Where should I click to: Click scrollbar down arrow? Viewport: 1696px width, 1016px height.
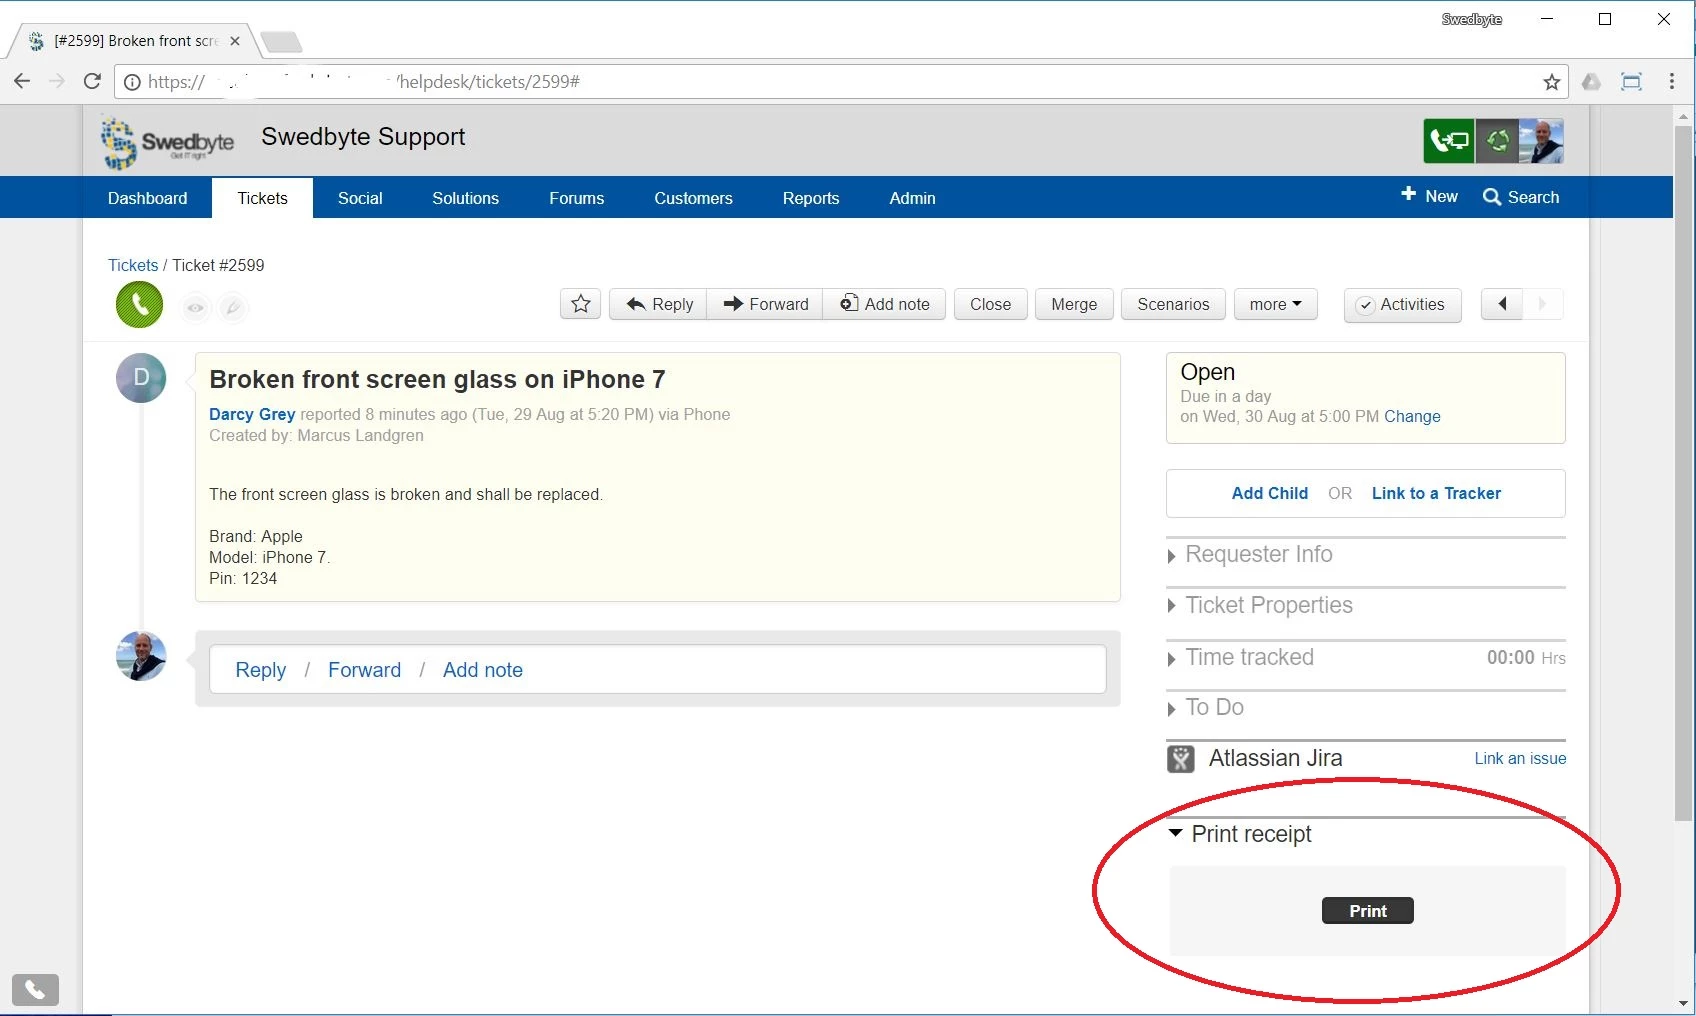[x=1684, y=1004]
